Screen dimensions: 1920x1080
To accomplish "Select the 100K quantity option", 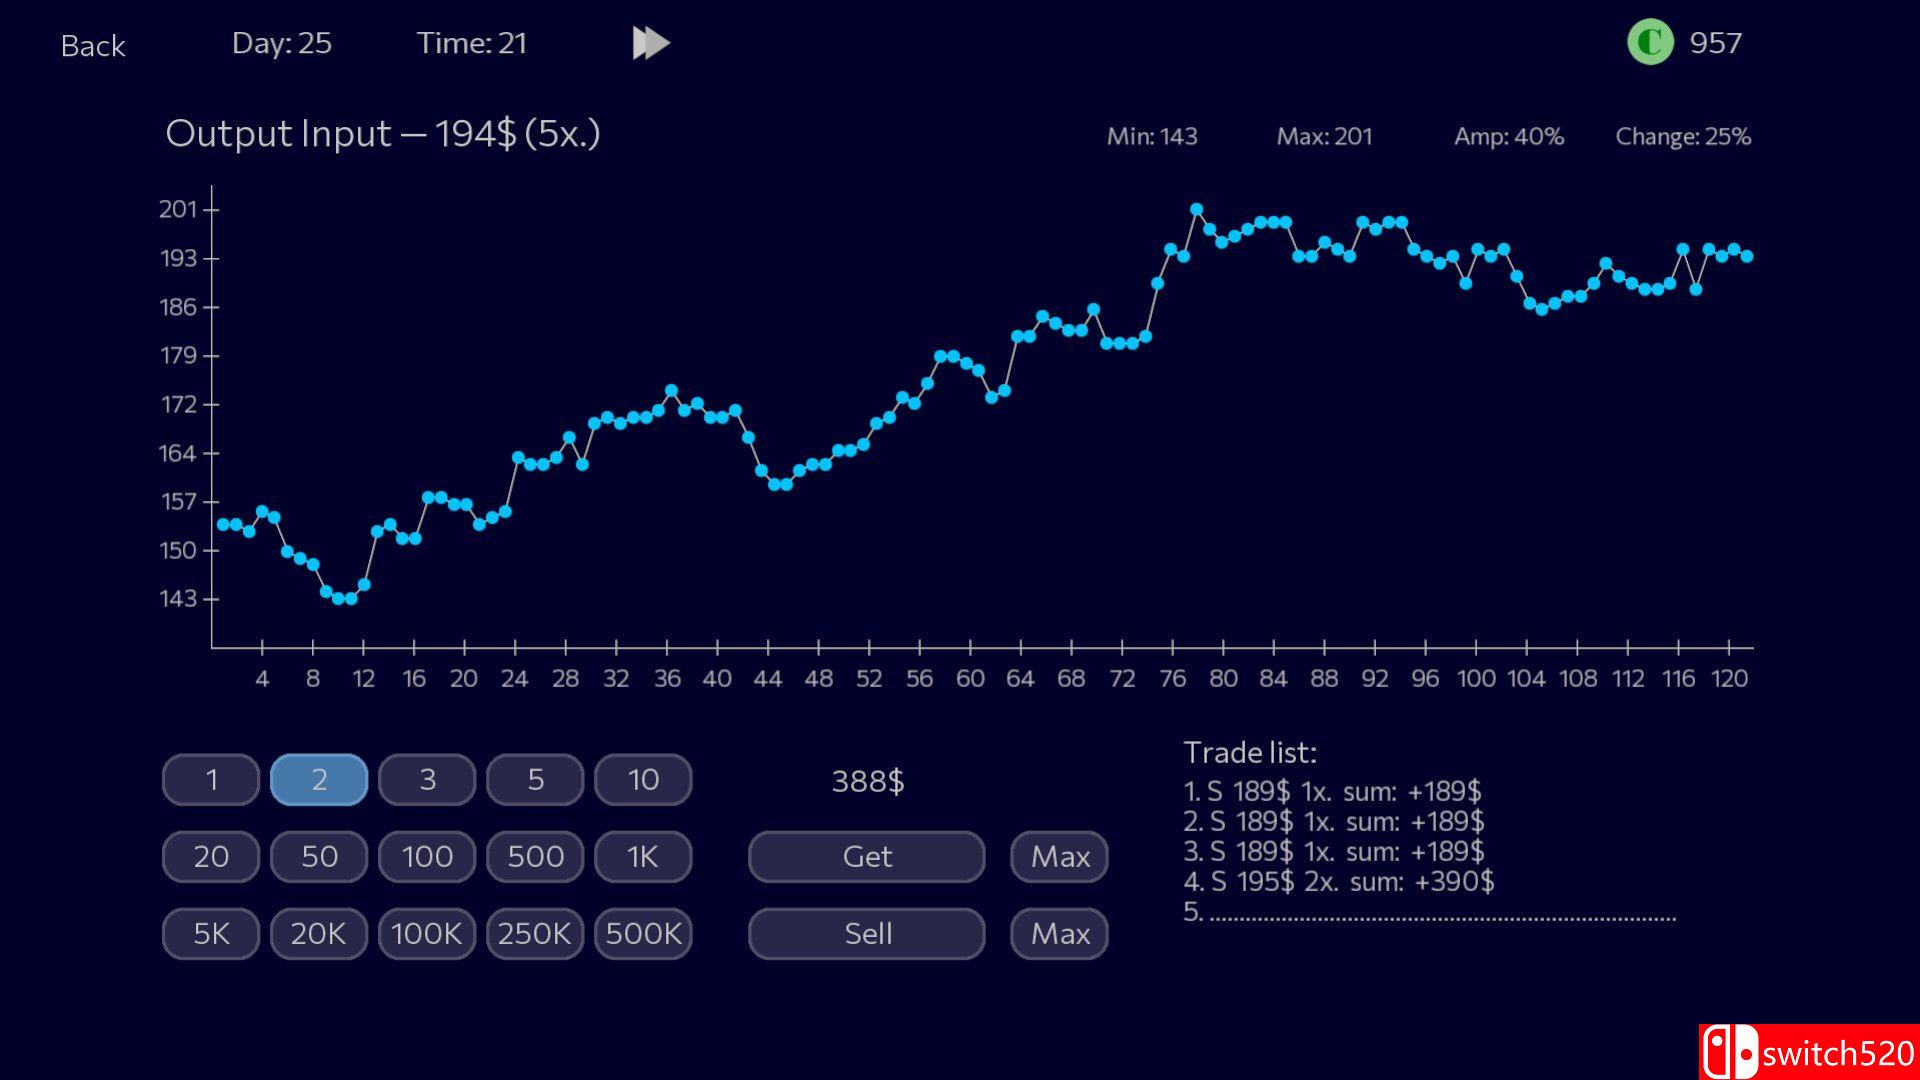I will (x=426, y=933).
